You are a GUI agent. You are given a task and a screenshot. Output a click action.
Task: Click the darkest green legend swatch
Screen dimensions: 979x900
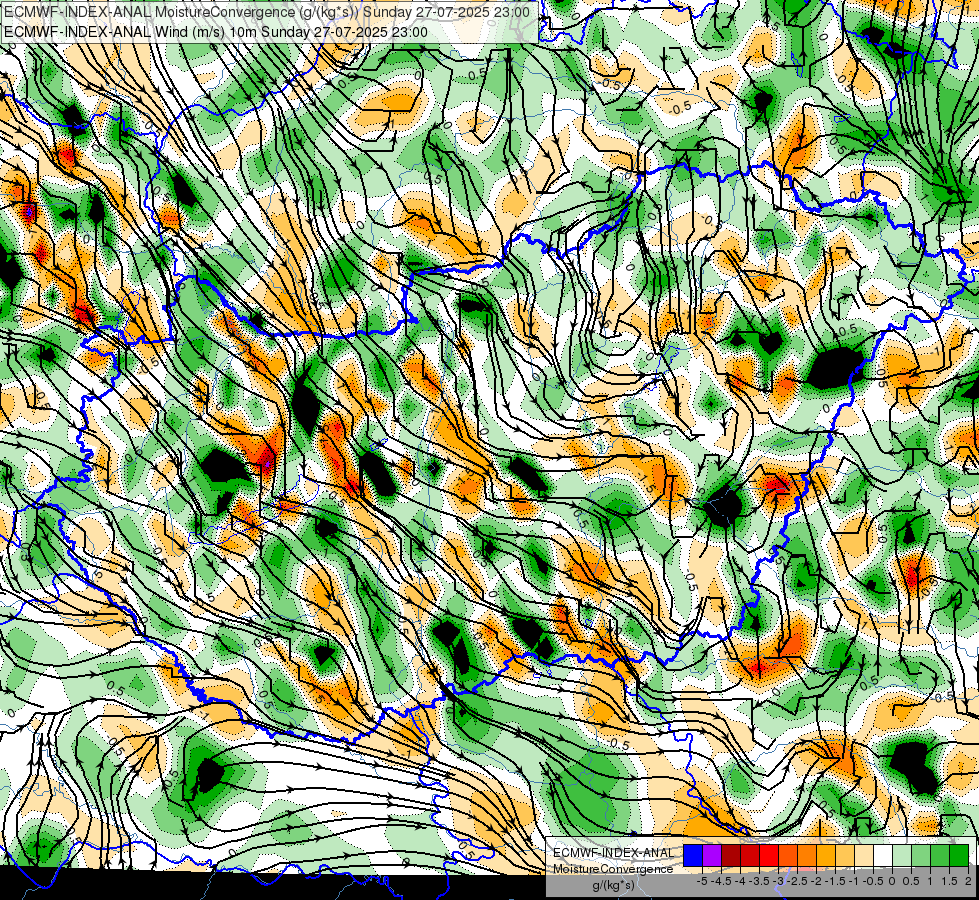[x=959, y=855]
